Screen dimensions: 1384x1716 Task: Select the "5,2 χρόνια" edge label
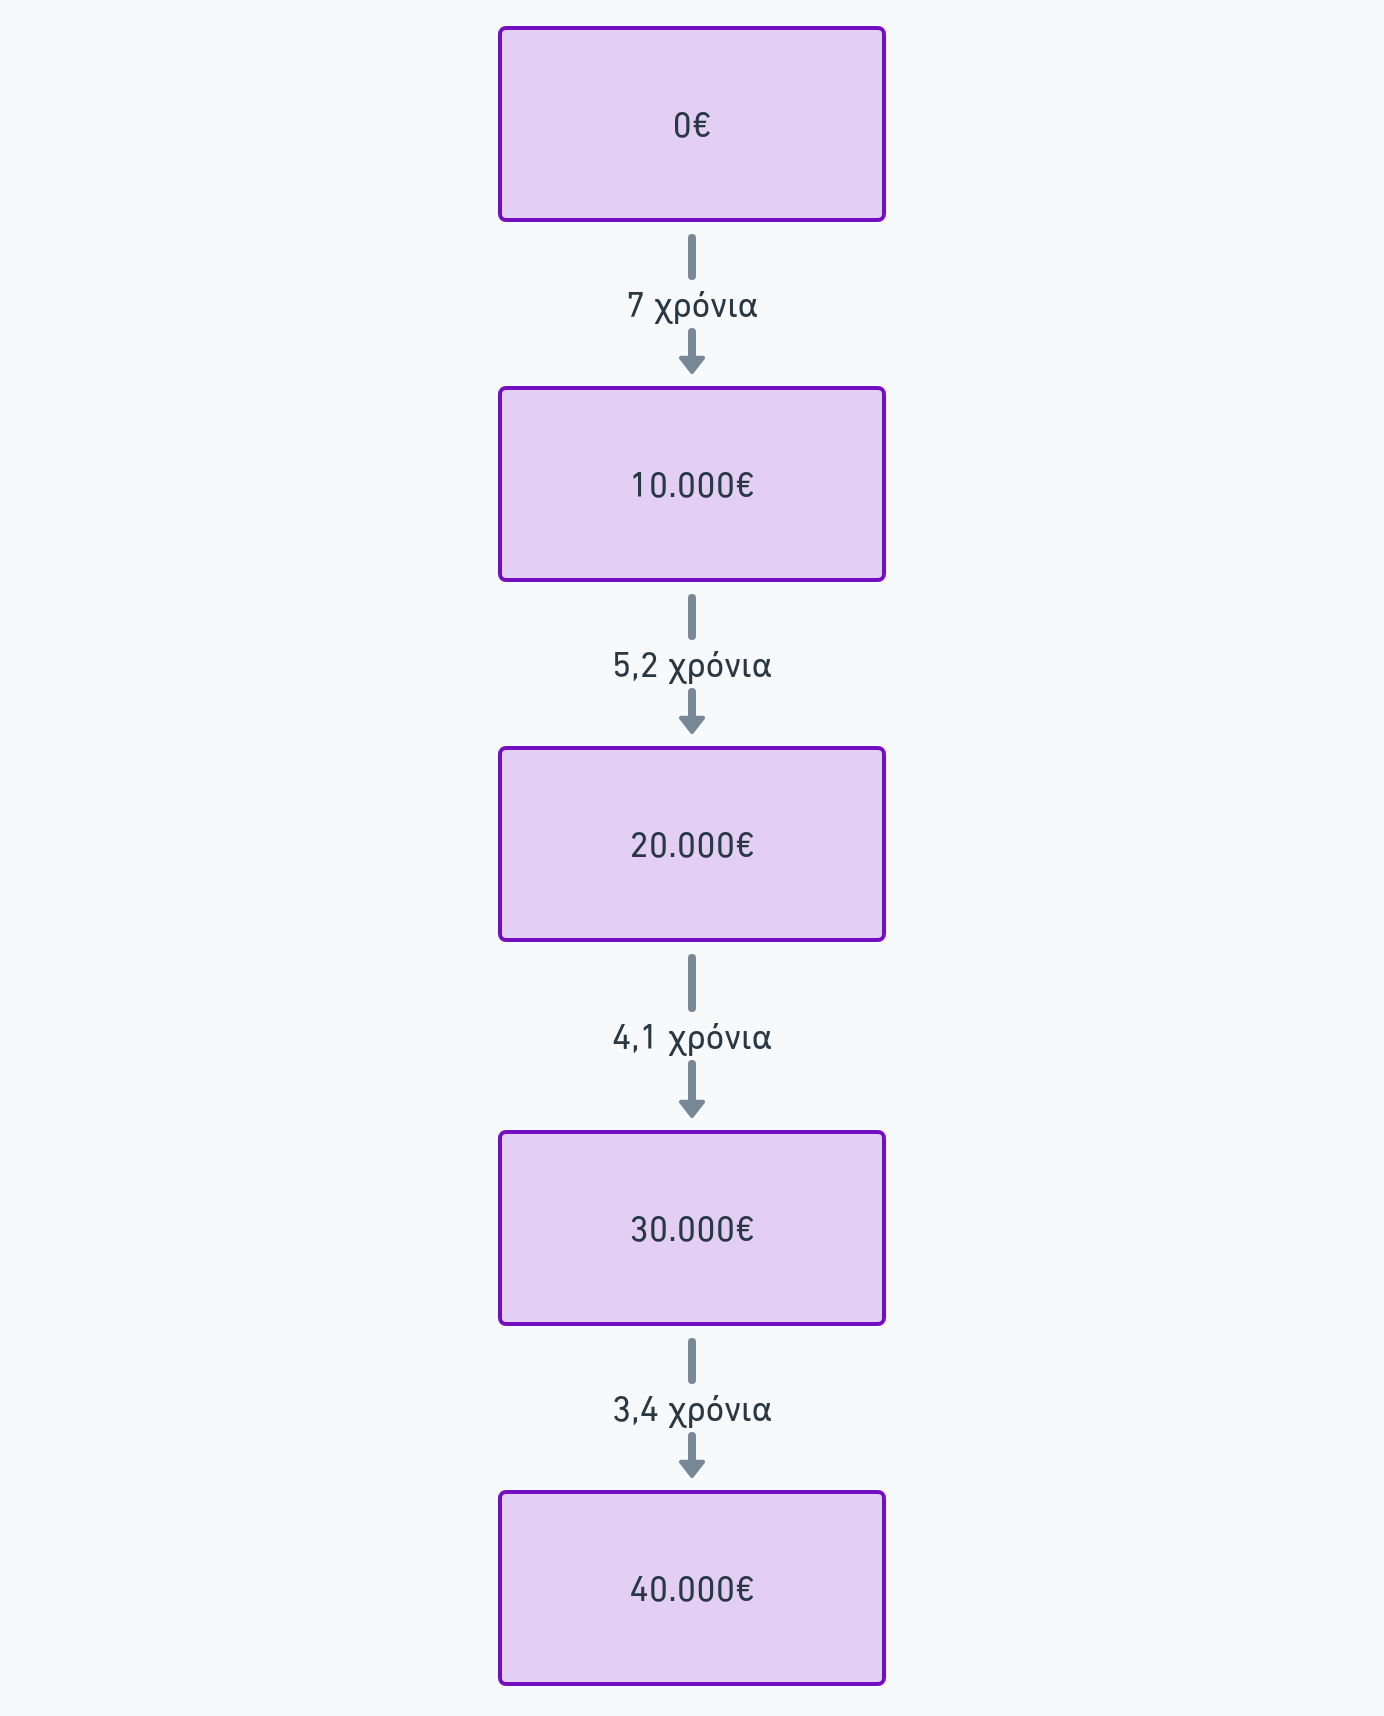pos(692,665)
